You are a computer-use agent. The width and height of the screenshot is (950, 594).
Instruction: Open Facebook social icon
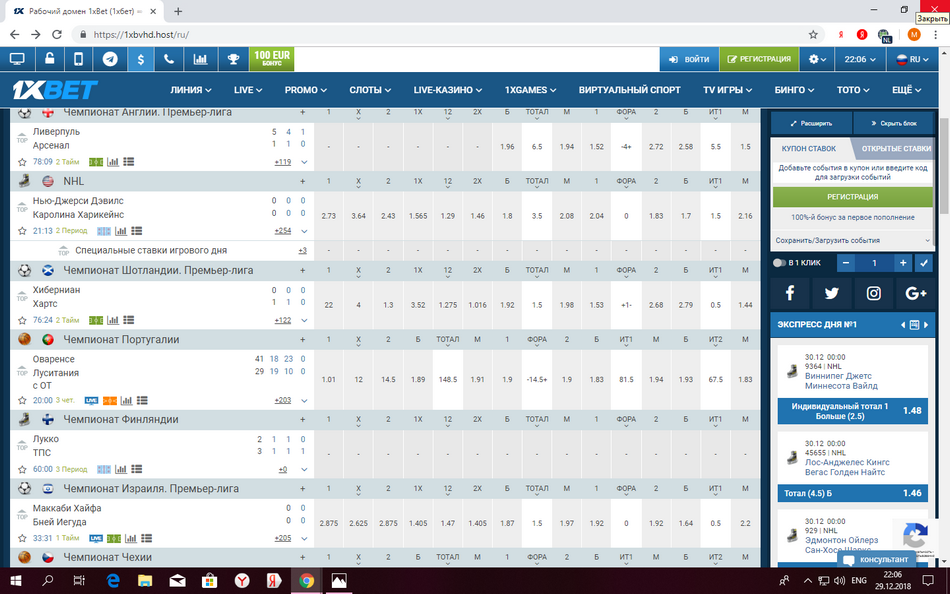[789, 293]
